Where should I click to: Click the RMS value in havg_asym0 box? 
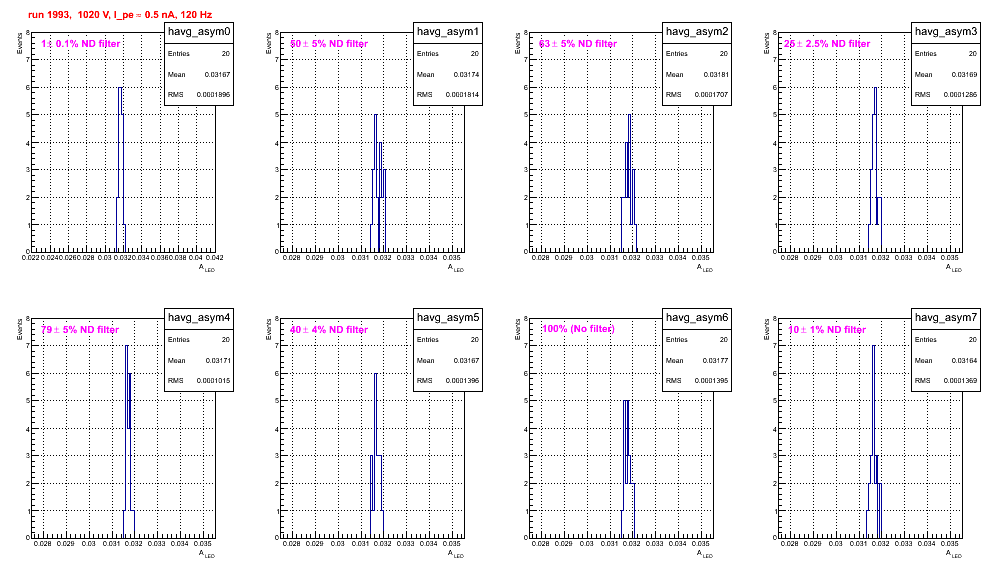point(213,95)
